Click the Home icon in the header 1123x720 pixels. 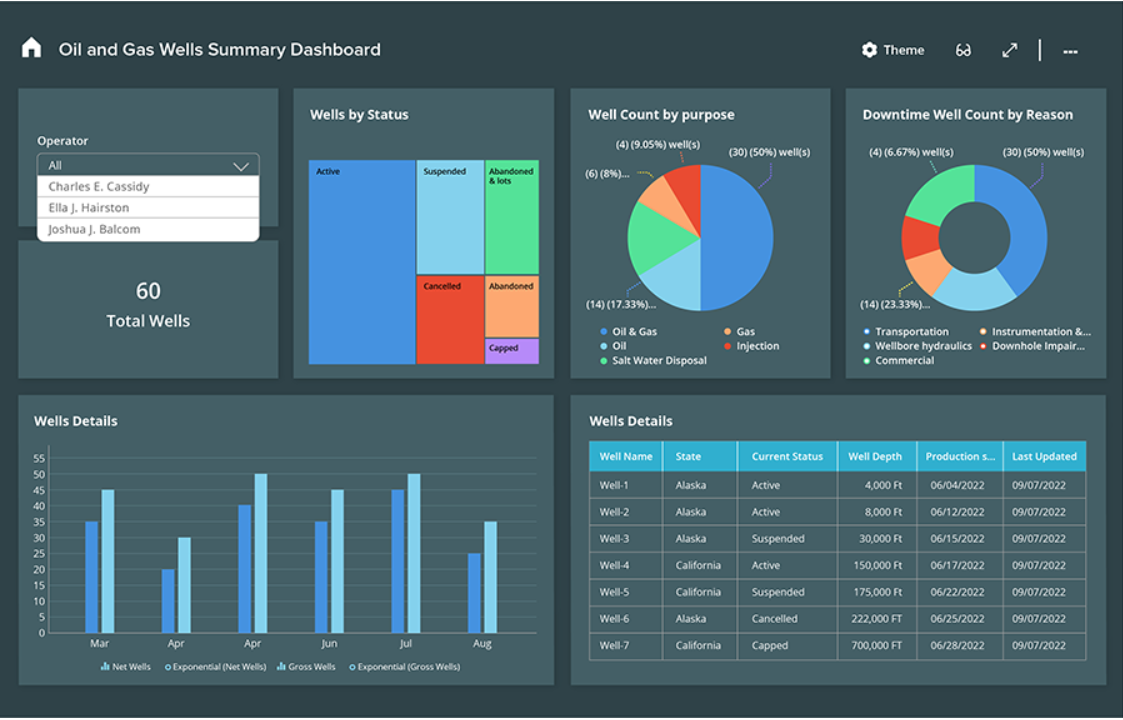(x=31, y=48)
